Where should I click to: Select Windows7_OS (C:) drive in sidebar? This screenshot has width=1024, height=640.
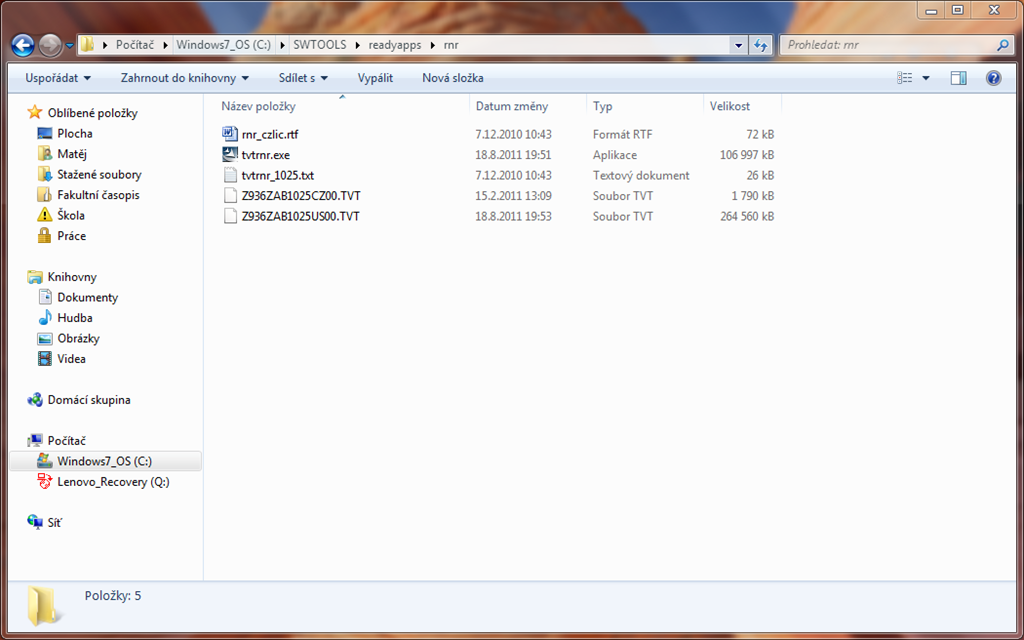[104, 461]
